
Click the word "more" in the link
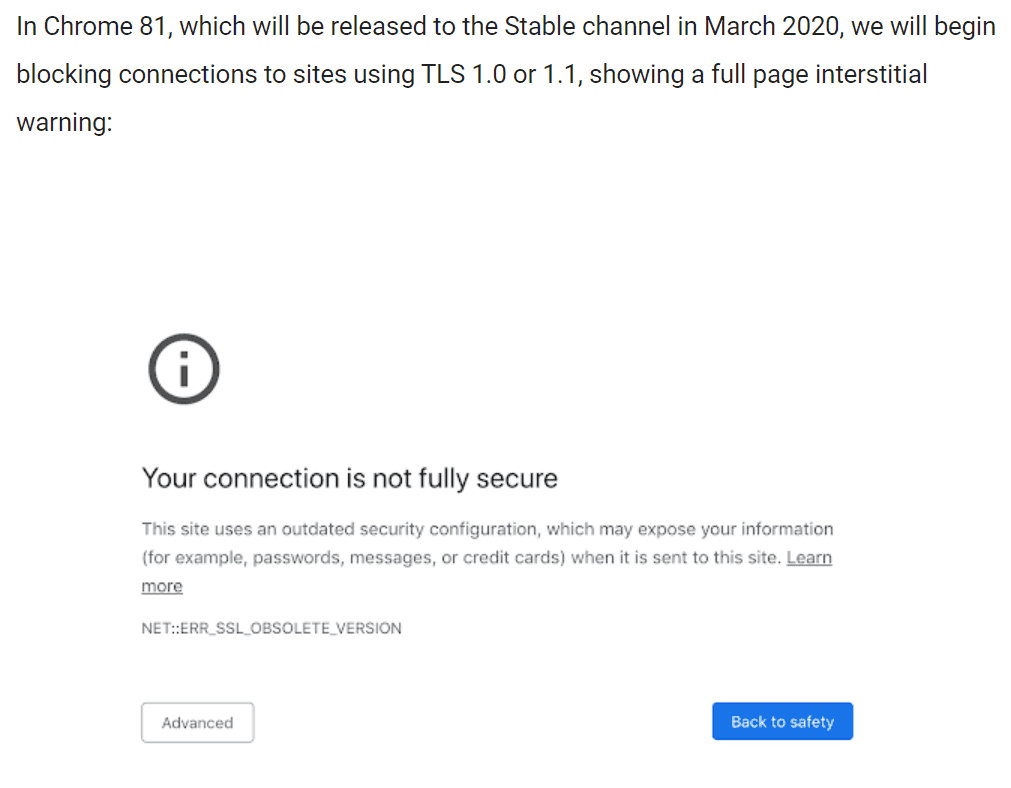click(162, 586)
